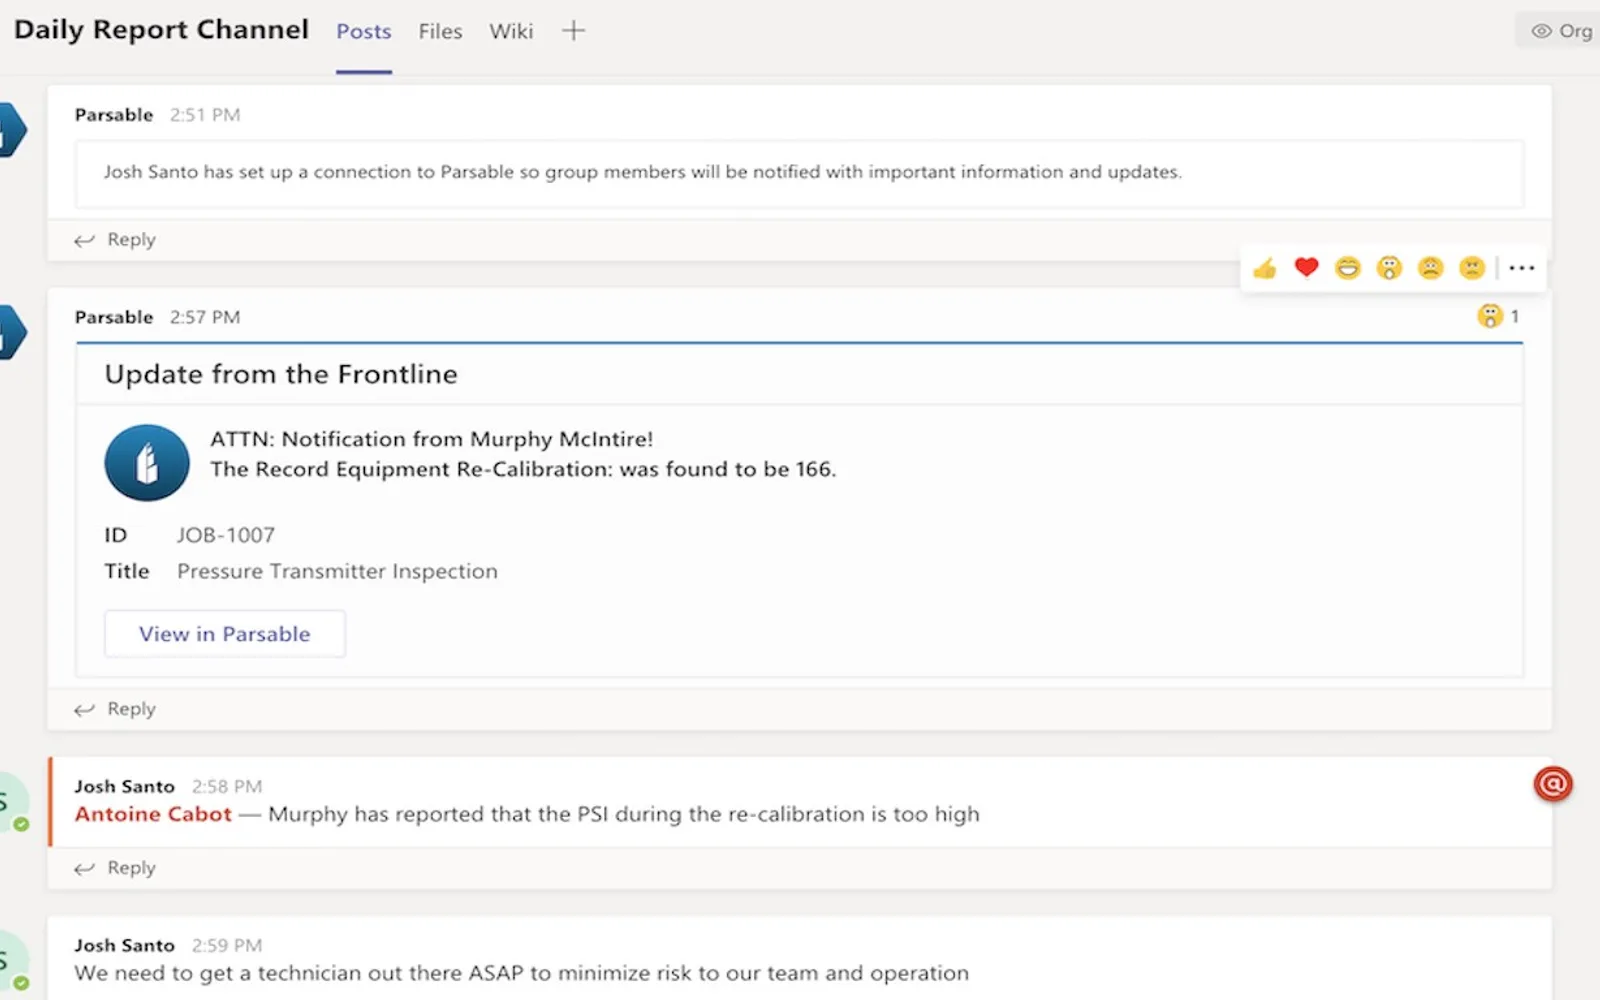Screen dimensions: 1600x1000
Task: Click the ATTN notification from Murphy McIntire line
Action: click(431, 439)
